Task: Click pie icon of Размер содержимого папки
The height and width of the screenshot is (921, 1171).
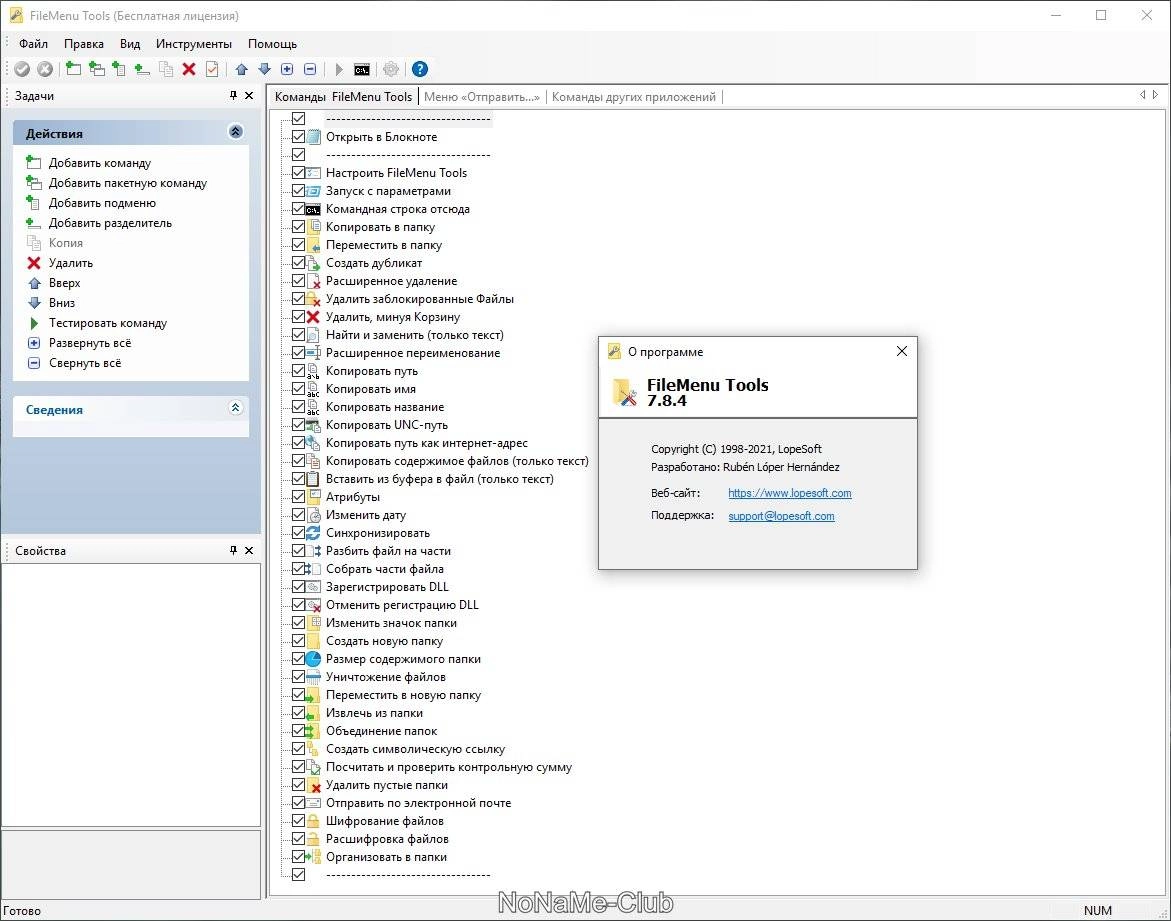Action: coord(313,659)
